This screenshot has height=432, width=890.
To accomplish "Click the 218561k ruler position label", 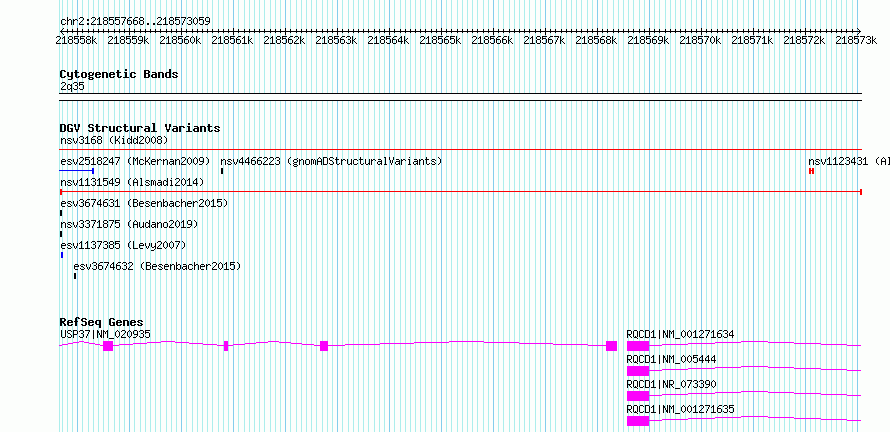I will (232, 40).
